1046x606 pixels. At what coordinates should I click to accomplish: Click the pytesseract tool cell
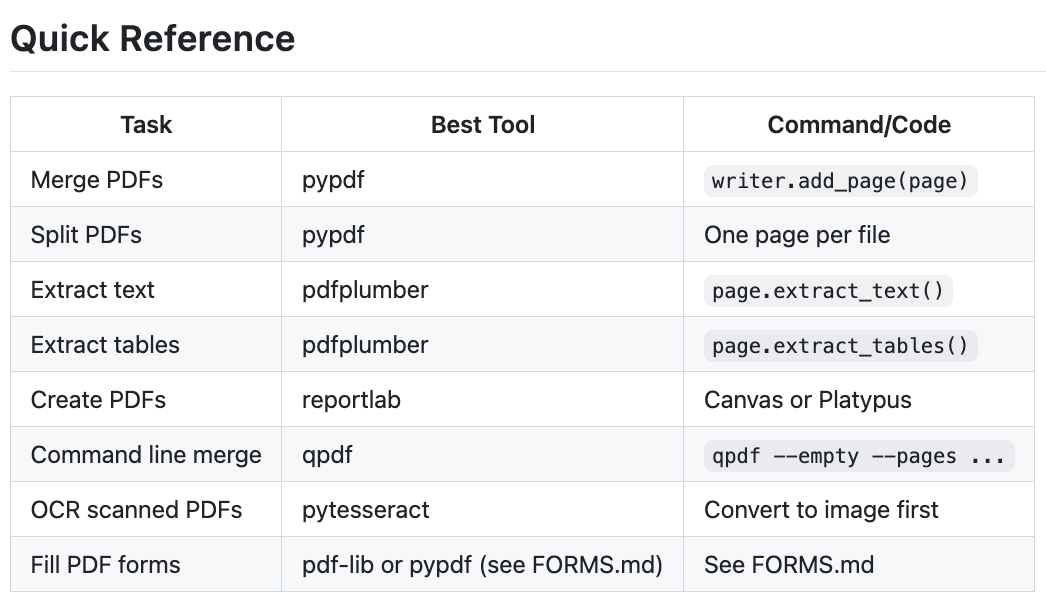365,510
